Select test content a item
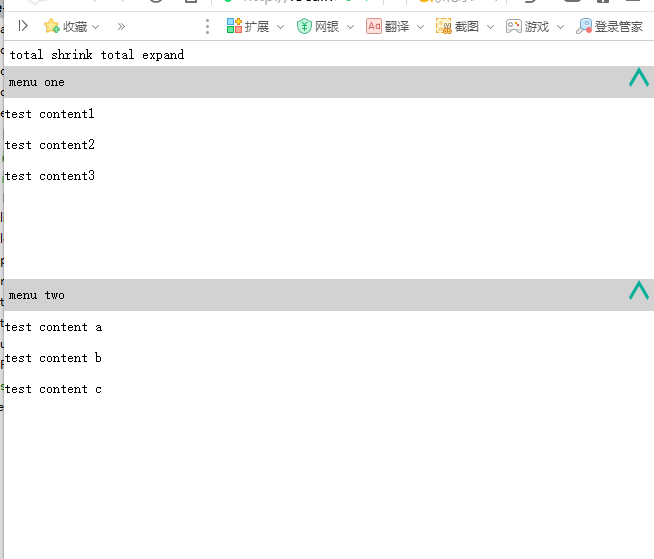The width and height of the screenshot is (654, 559). (x=53, y=327)
